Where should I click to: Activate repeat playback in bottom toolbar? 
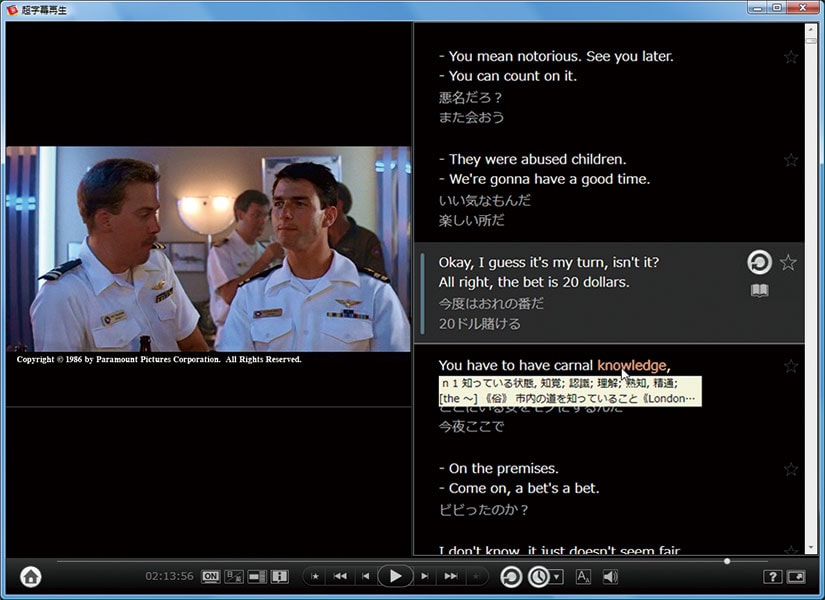tap(510, 577)
